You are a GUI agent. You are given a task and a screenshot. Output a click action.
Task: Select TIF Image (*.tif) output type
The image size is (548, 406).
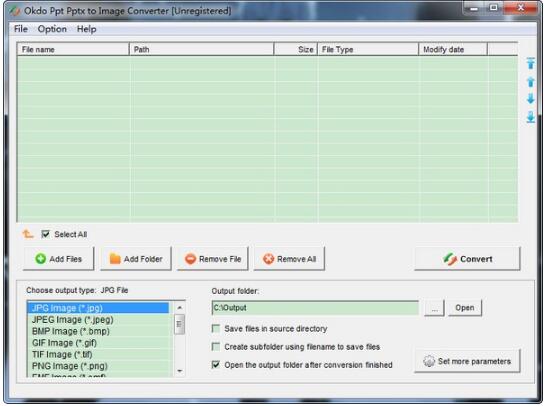[98, 354]
